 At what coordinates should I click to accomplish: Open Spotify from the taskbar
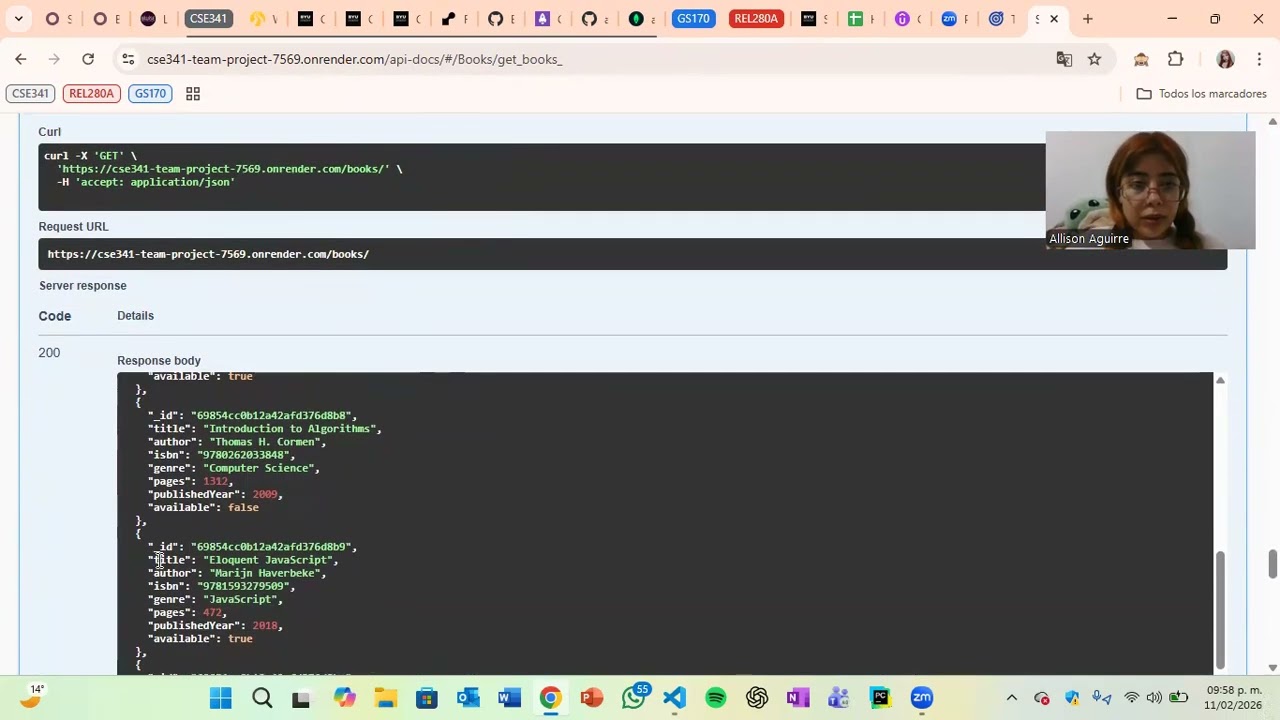pyautogui.click(x=716, y=698)
